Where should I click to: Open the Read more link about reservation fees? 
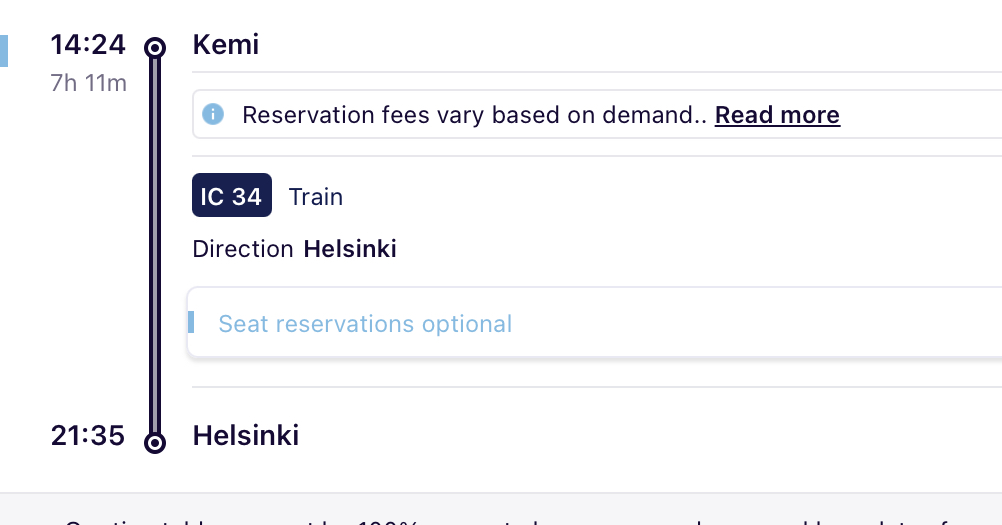[x=777, y=115]
